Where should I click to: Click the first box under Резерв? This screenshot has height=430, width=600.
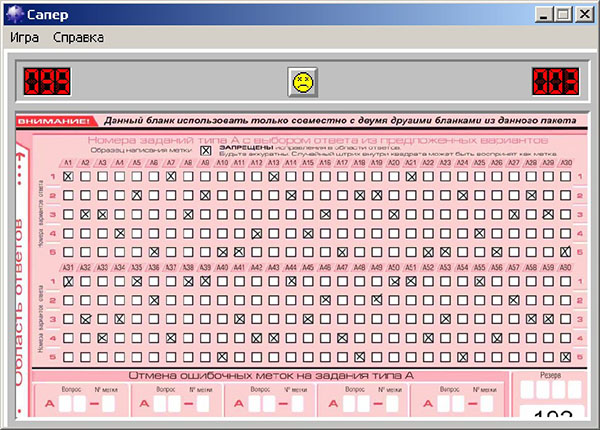[x=528, y=391]
